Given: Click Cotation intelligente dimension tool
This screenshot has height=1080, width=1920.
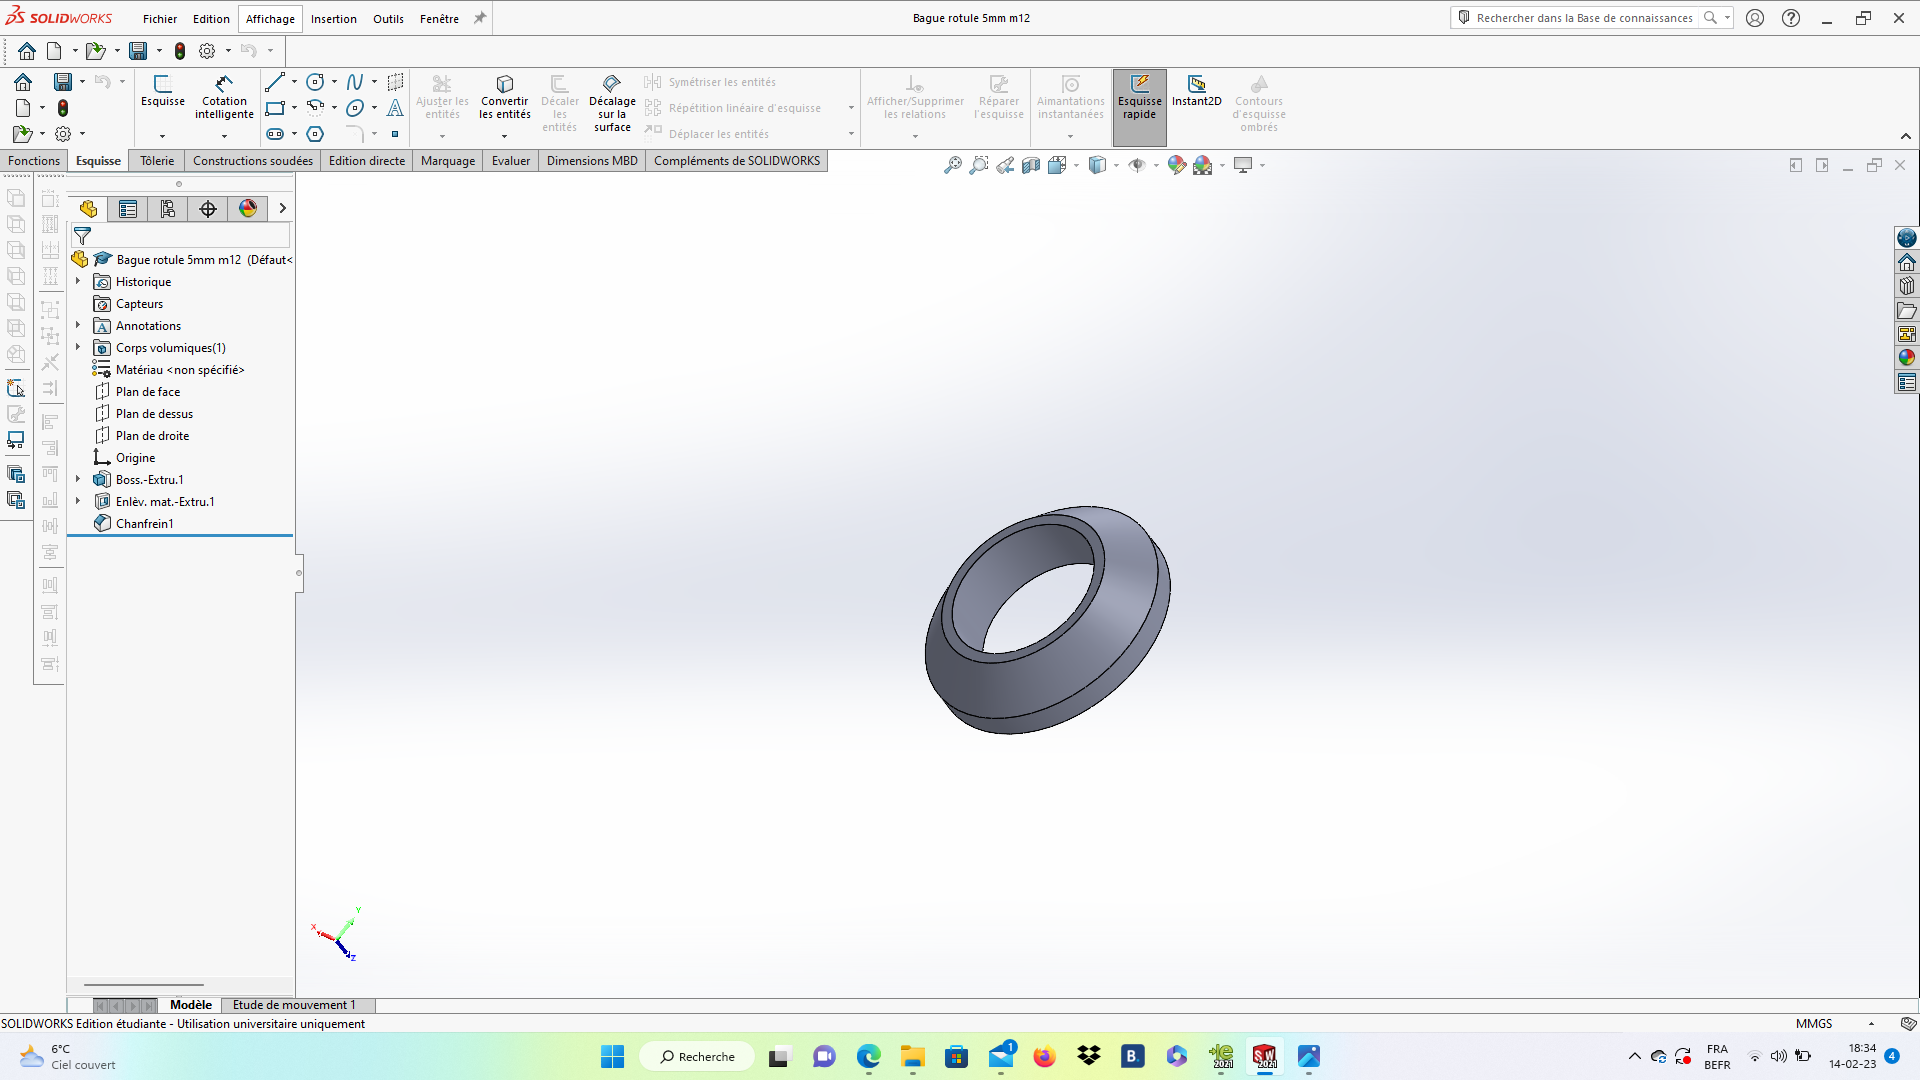Looking at the screenshot, I should tap(224, 97).
